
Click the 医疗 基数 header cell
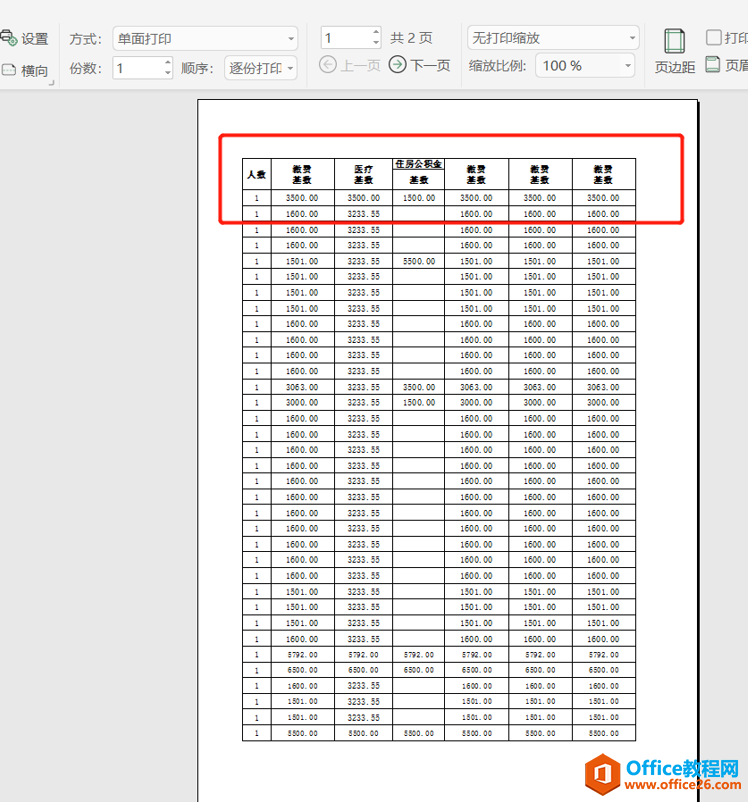point(363,174)
